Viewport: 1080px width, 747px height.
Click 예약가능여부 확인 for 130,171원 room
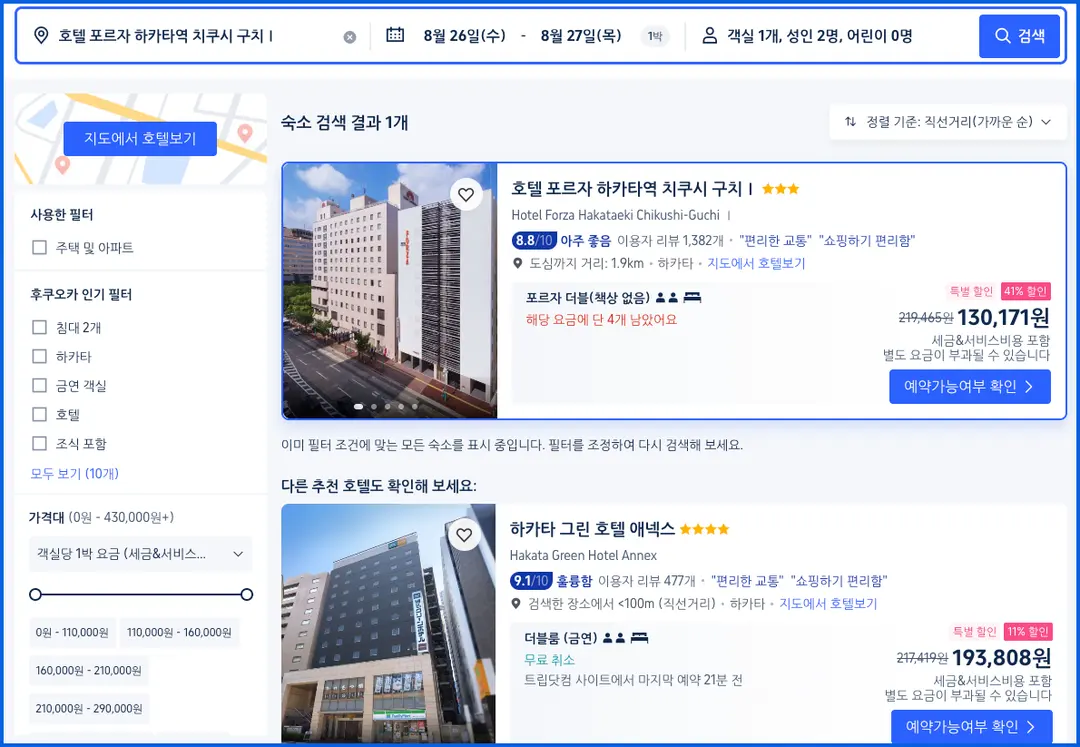(x=970, y=386)
